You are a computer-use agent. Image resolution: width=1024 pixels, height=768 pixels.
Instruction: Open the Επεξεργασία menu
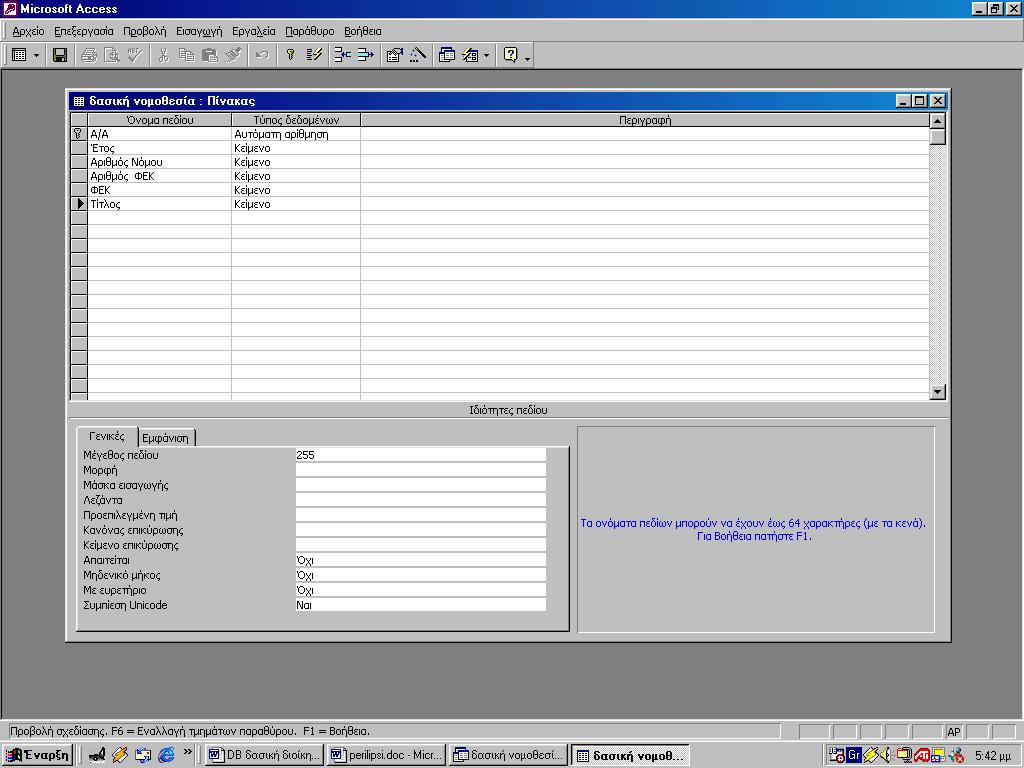[84, 31]
